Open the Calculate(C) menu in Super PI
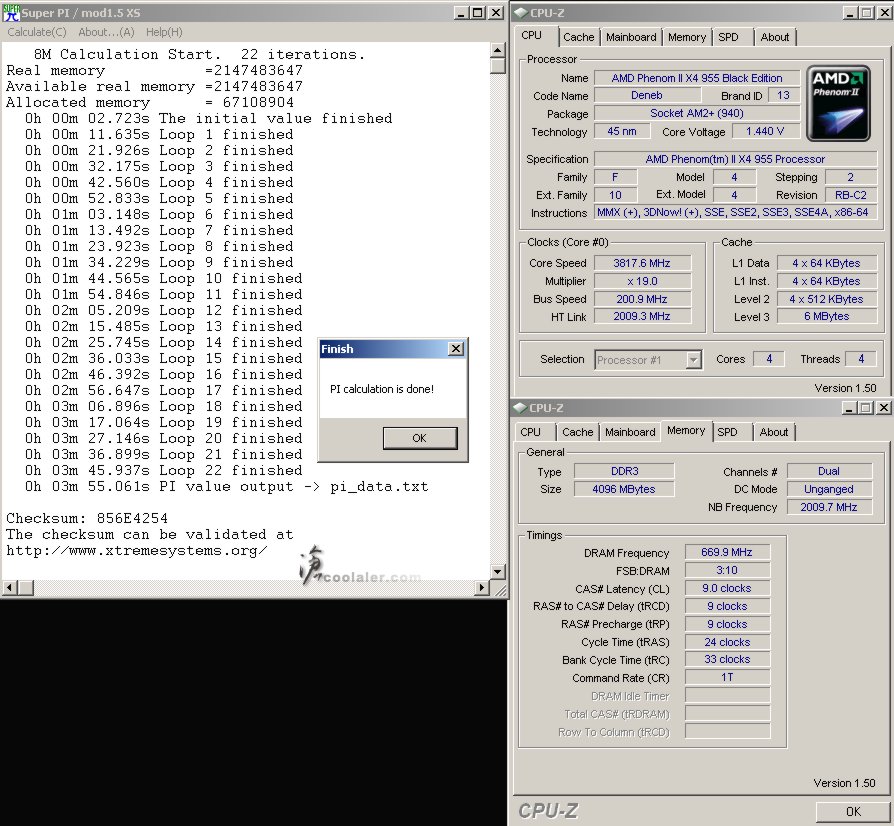The height and width of the screenshot is (826, 894). (x=36, y=32)
